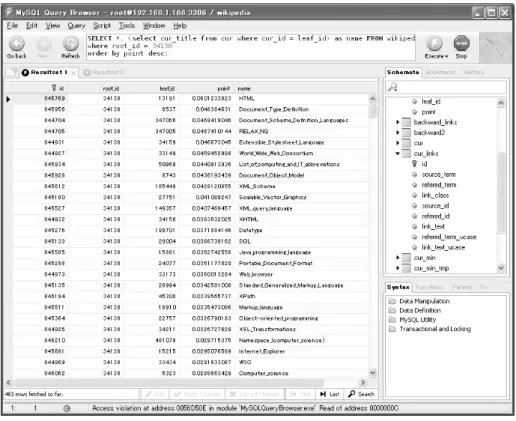Image resolution: width=516 pixels, height=421 pixels.
Task: Click the Search button below results
Action: [x=361, y=394]
